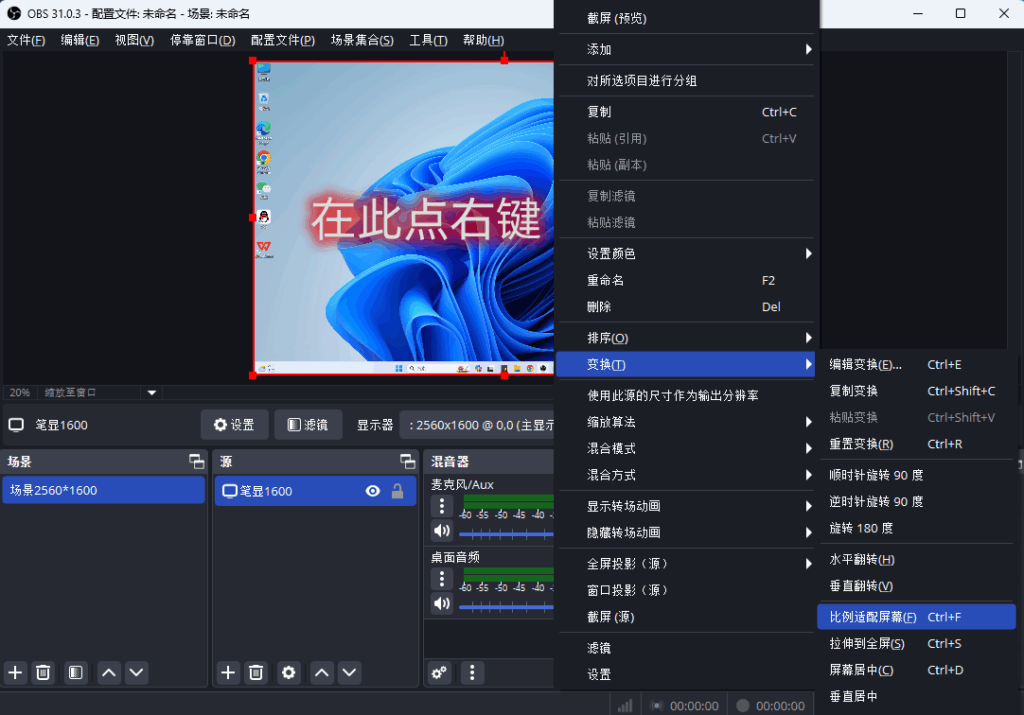Choose 编辑变换 entry

(x=916, y=365)
